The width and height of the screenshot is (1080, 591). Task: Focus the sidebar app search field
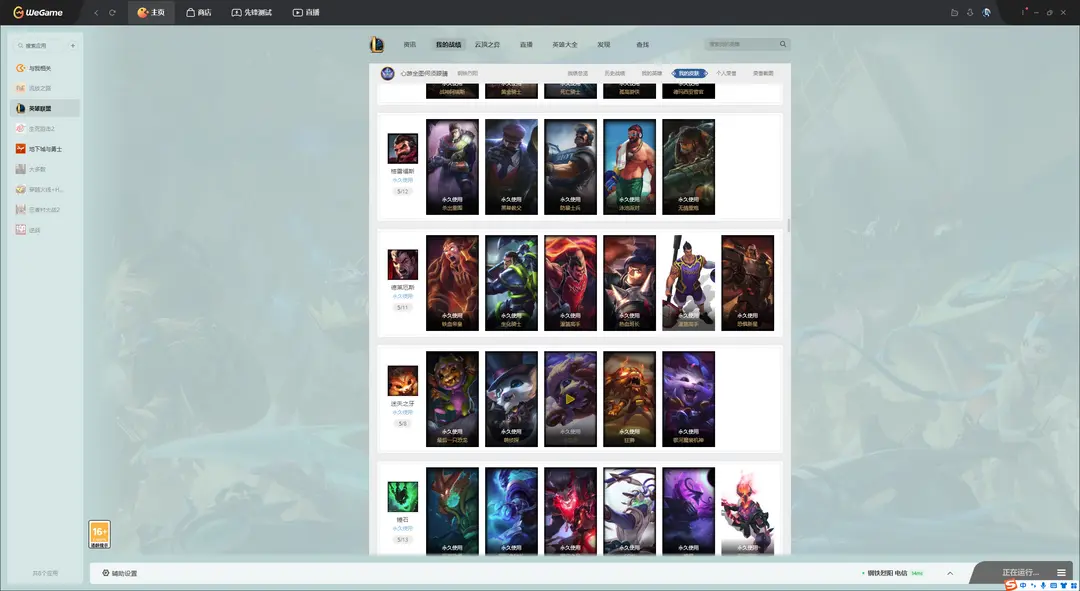tap(39, 45)
